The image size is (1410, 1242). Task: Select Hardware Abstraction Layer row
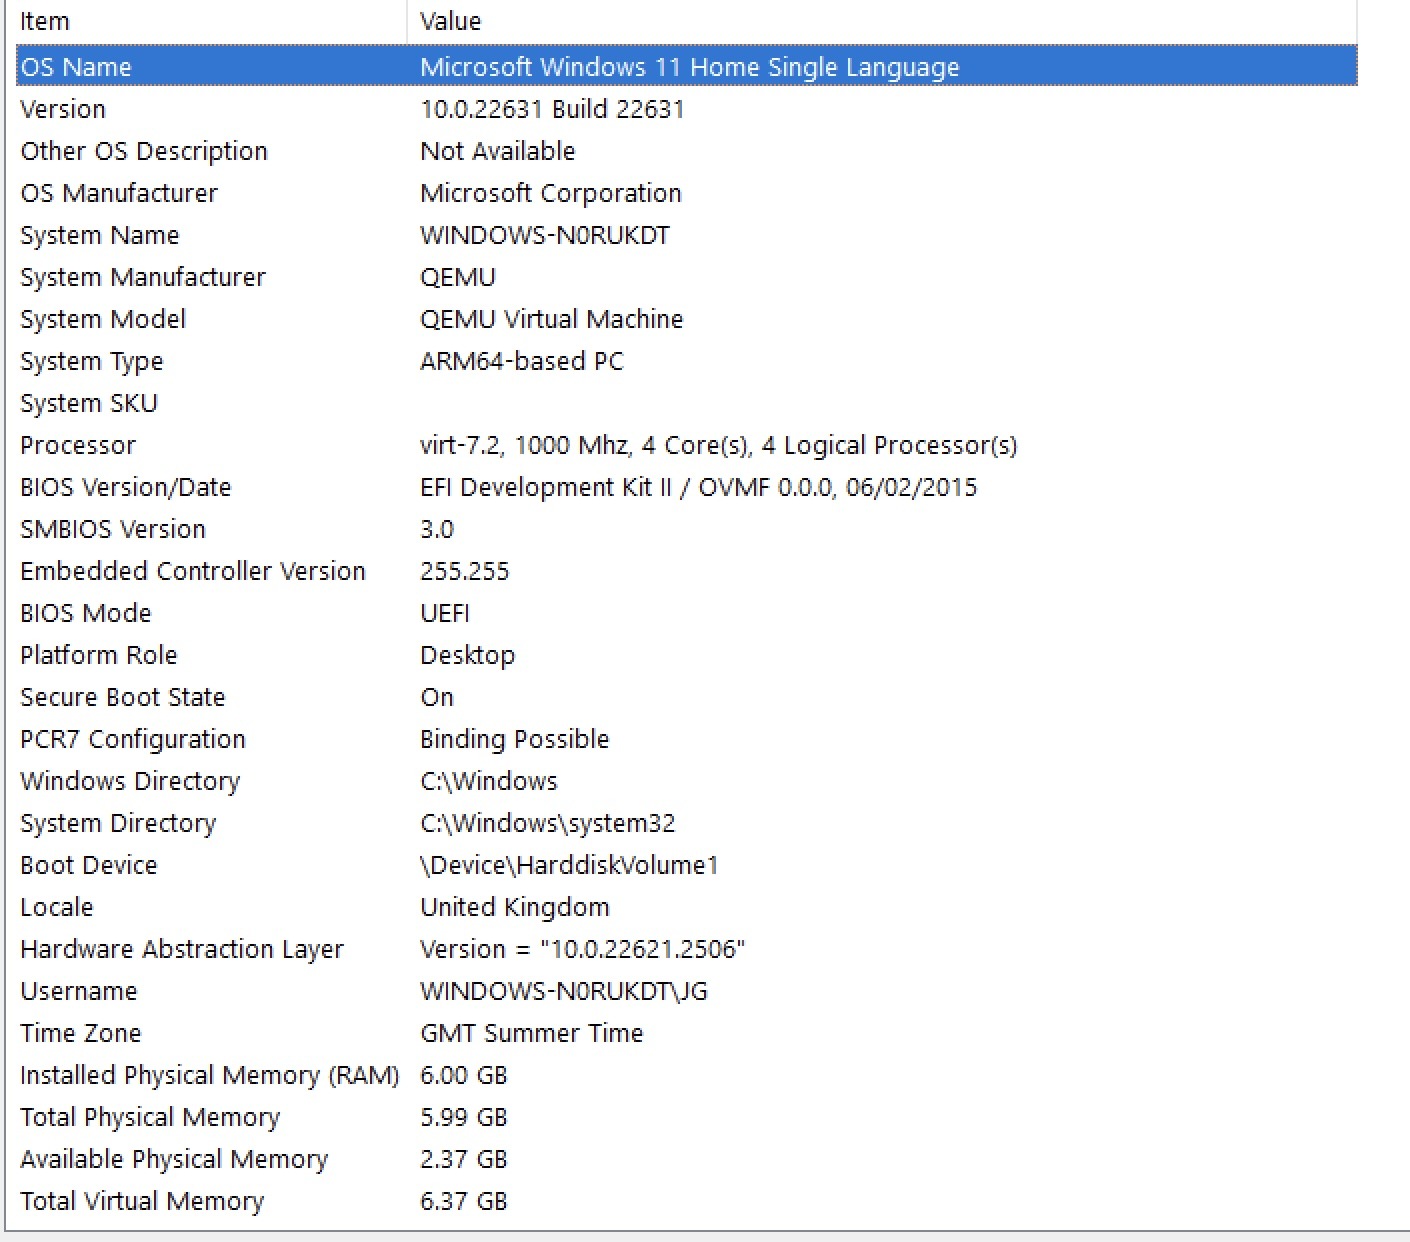(x=687, y=949)
